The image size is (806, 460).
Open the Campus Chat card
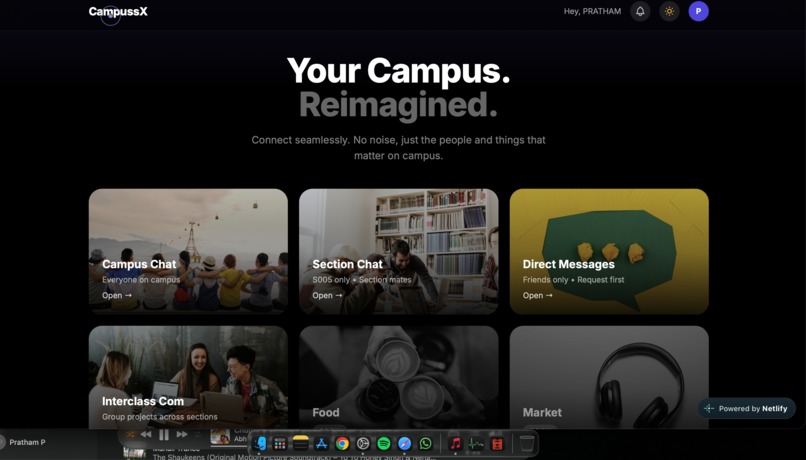click(188, 251)
